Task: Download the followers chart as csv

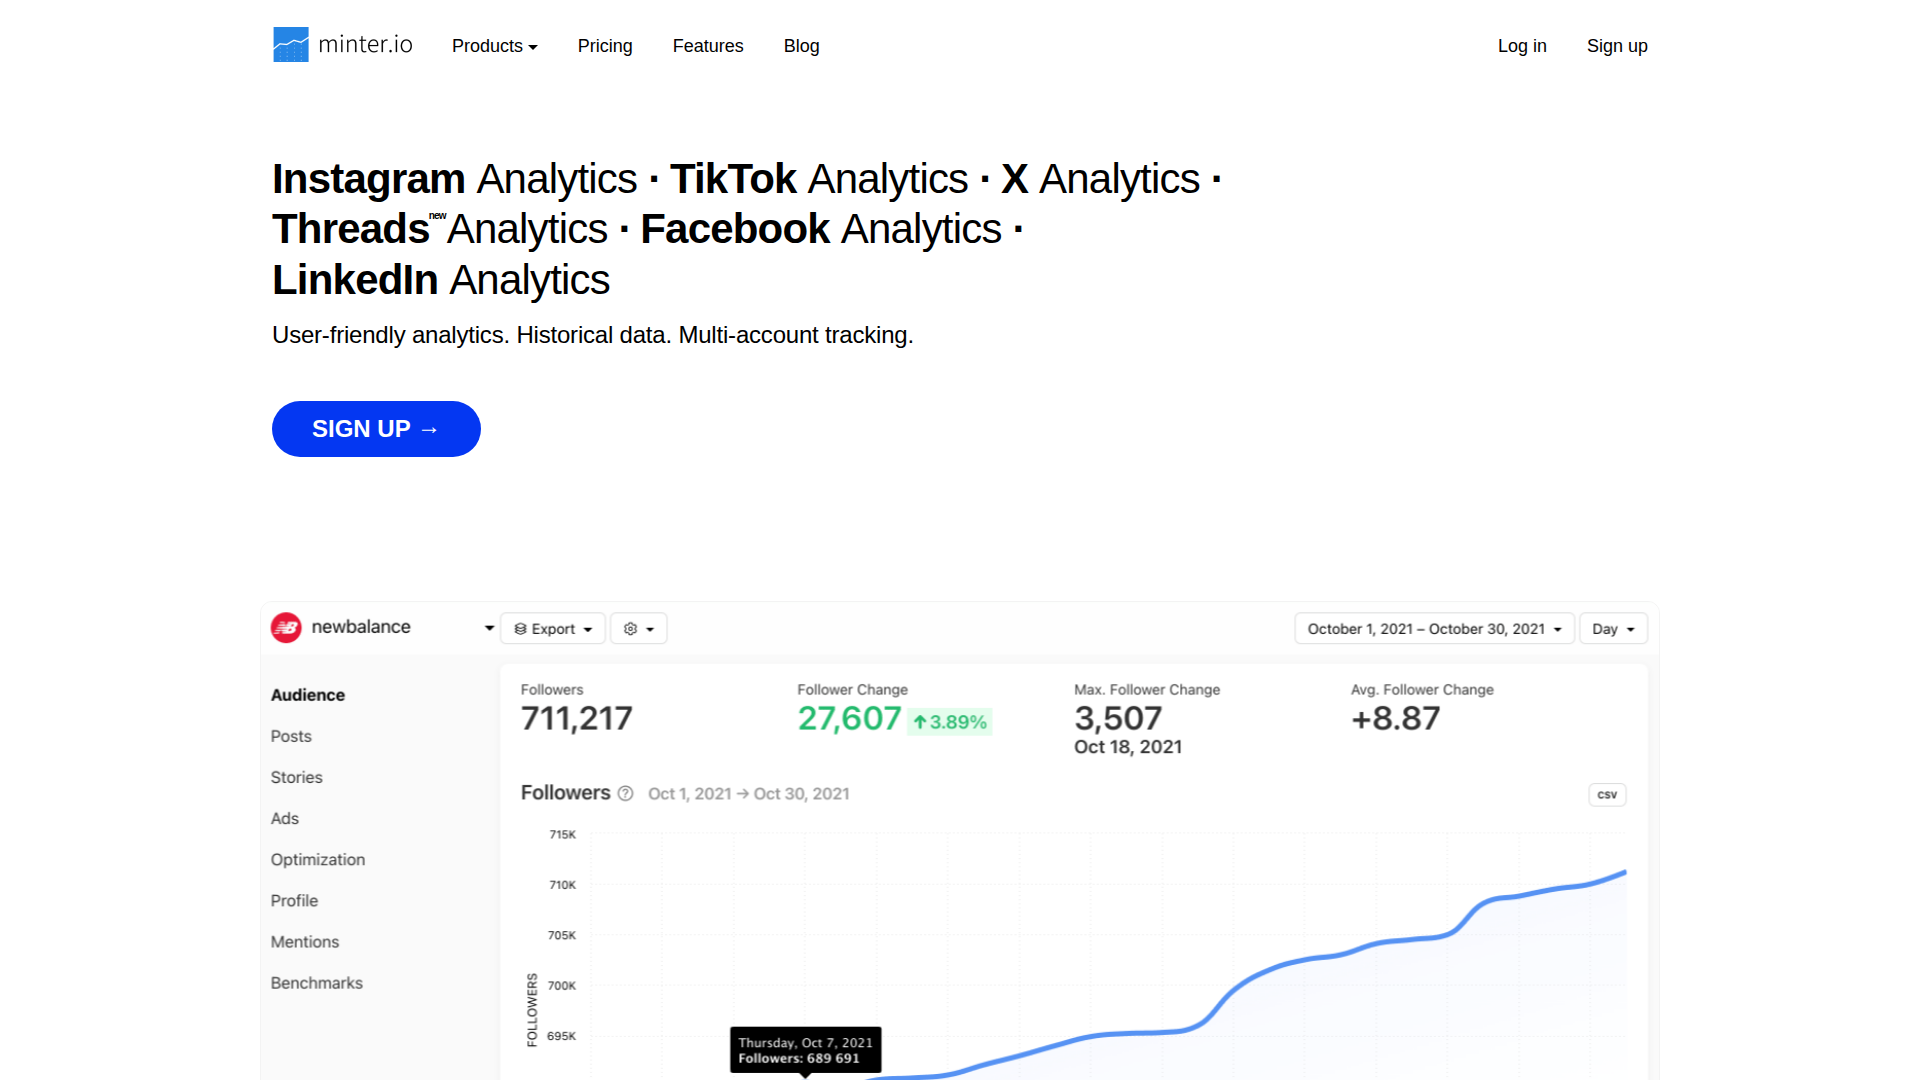Action: pyautogui.click(x=1606, y=794)
